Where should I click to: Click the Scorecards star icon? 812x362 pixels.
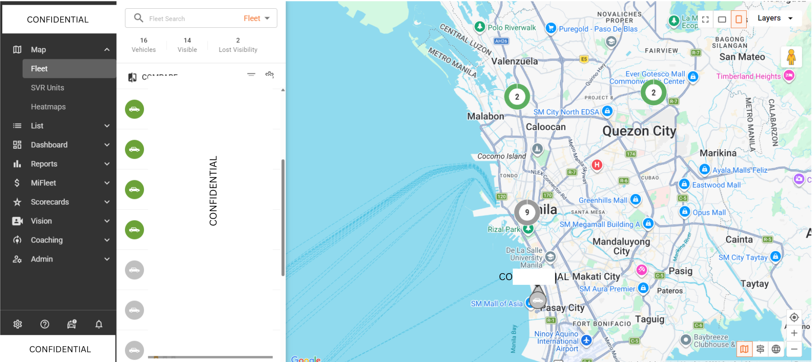coord(17,202)
